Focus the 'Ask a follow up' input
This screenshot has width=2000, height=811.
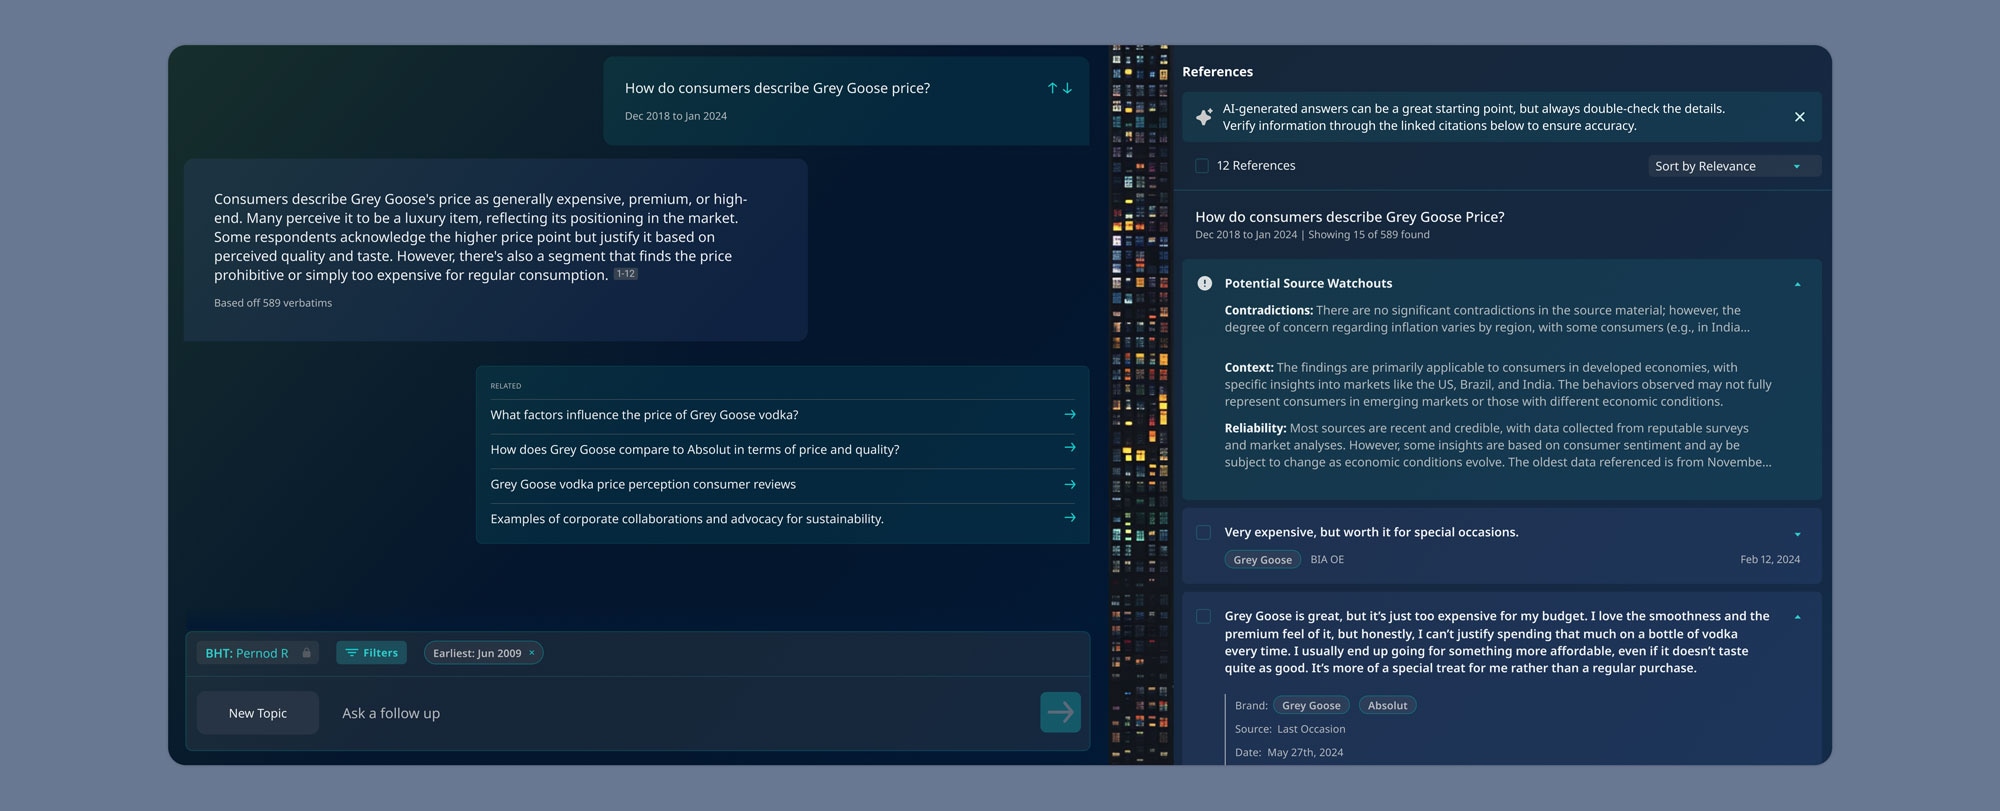[x=685, y=713]
